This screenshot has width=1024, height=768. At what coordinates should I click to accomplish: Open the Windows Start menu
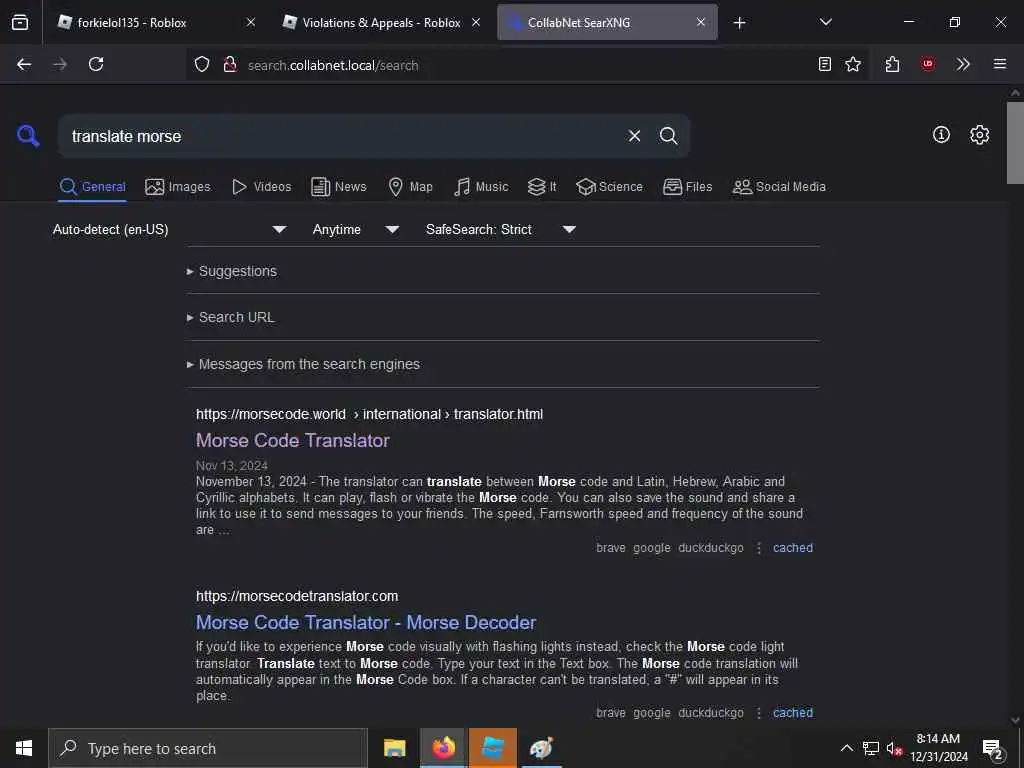coord(24,748)
